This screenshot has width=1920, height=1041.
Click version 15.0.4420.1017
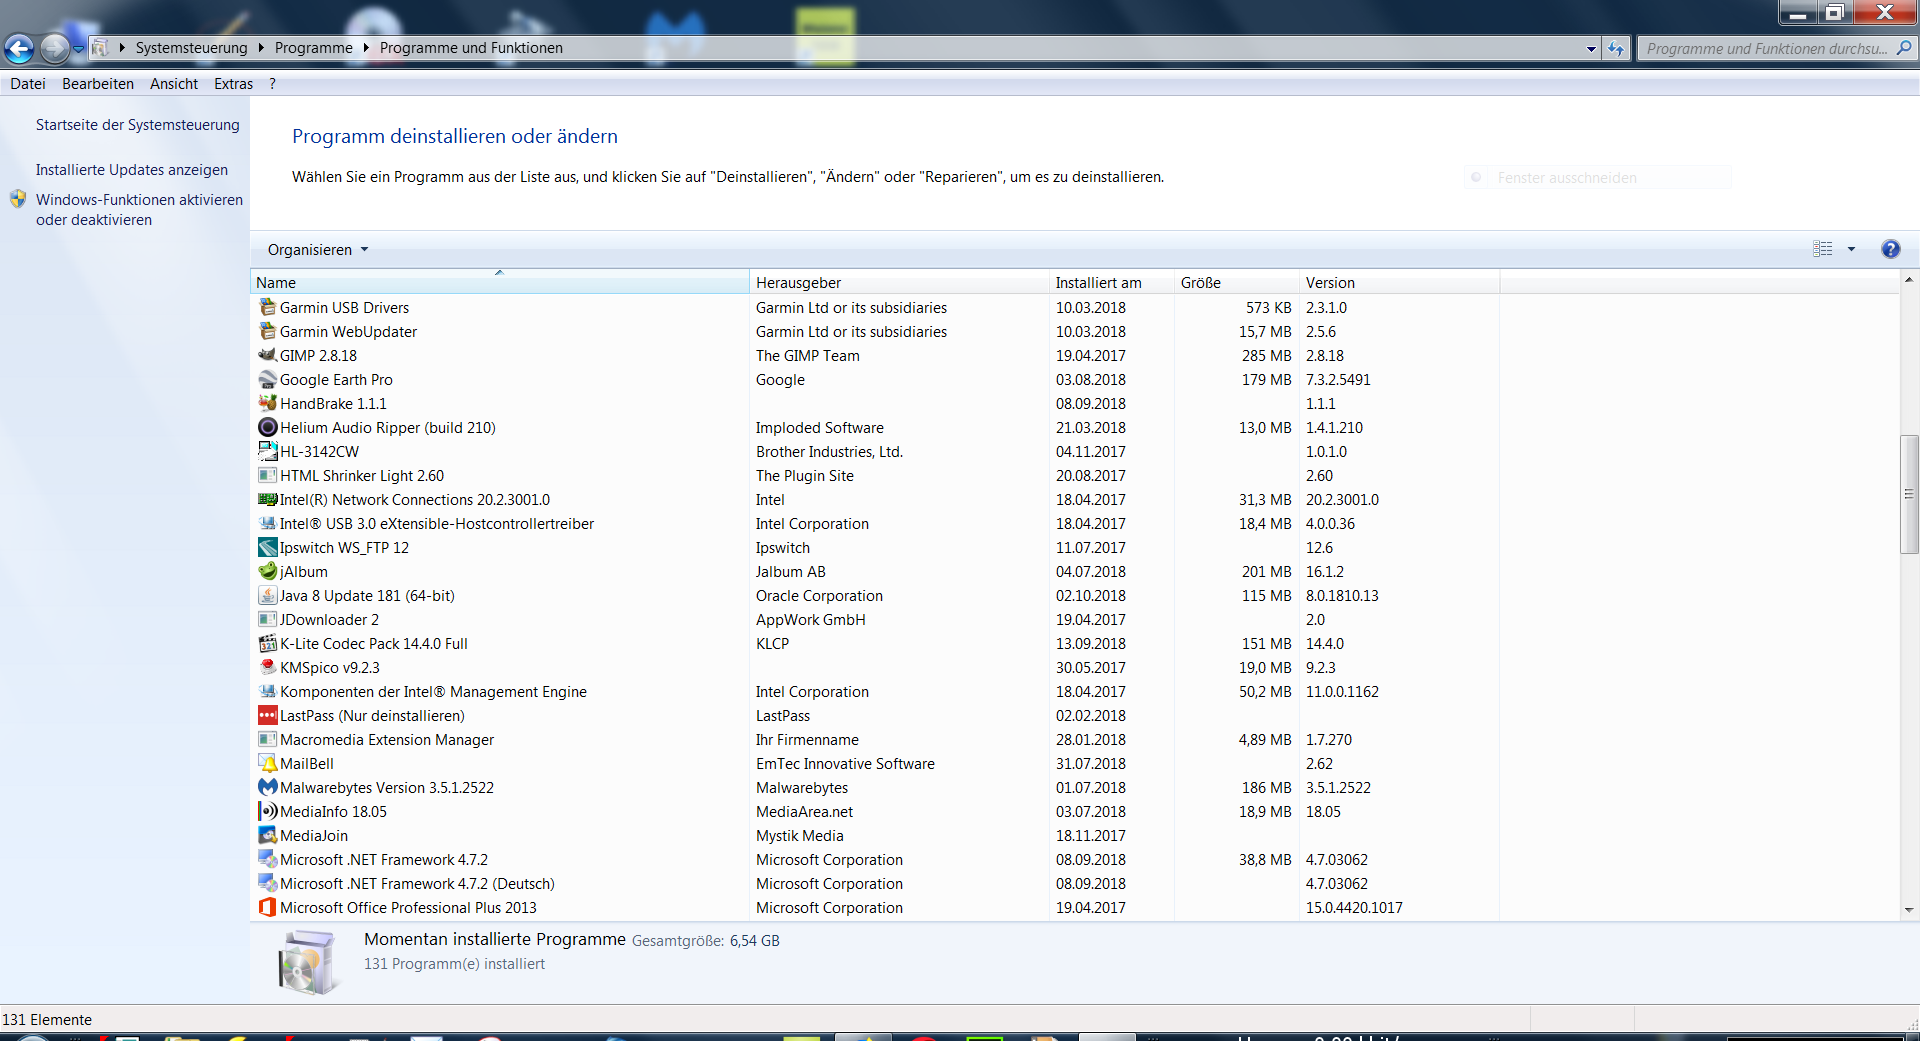click(x=1354, y=907)
